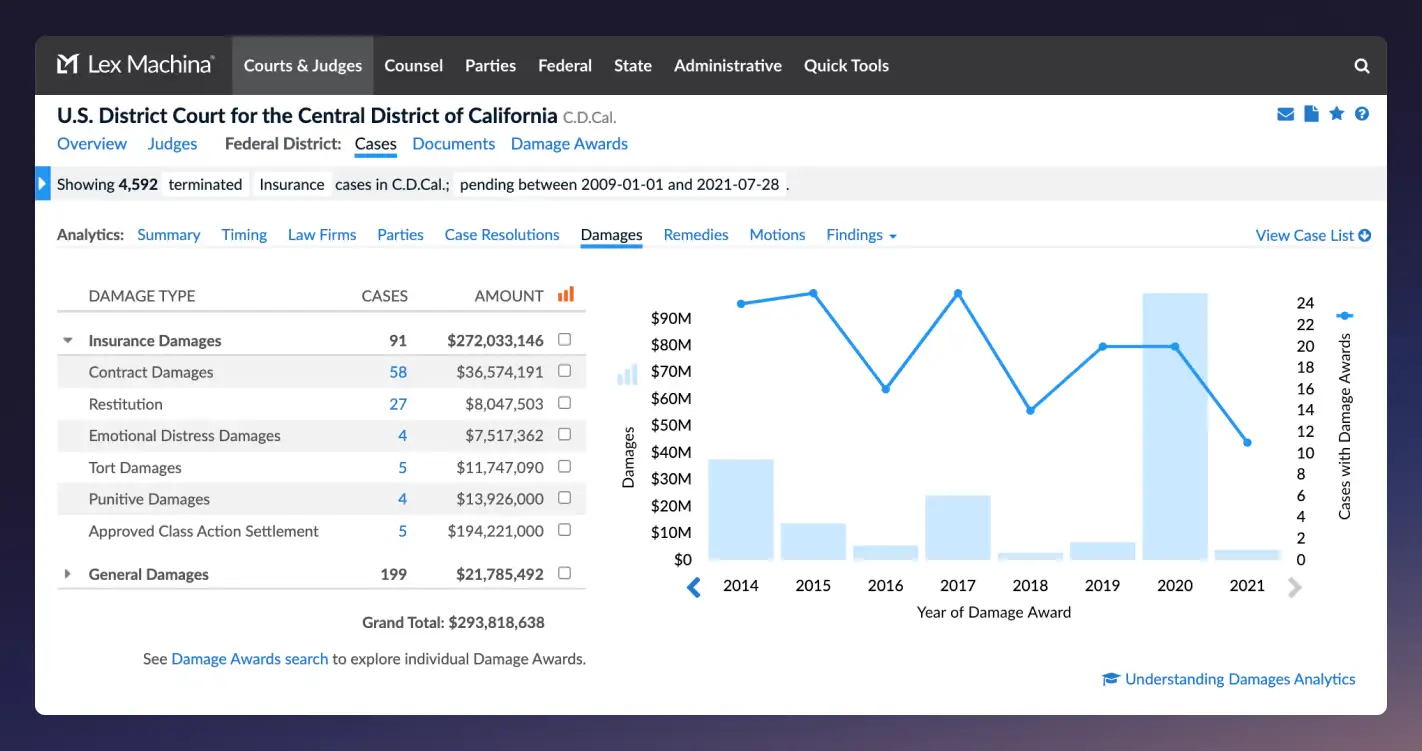Image resolution: width=1422 pixels, height=751 pixels.
Task: Click the orange bar chart icon beside AMOUNT
Action: coord(566,295)
